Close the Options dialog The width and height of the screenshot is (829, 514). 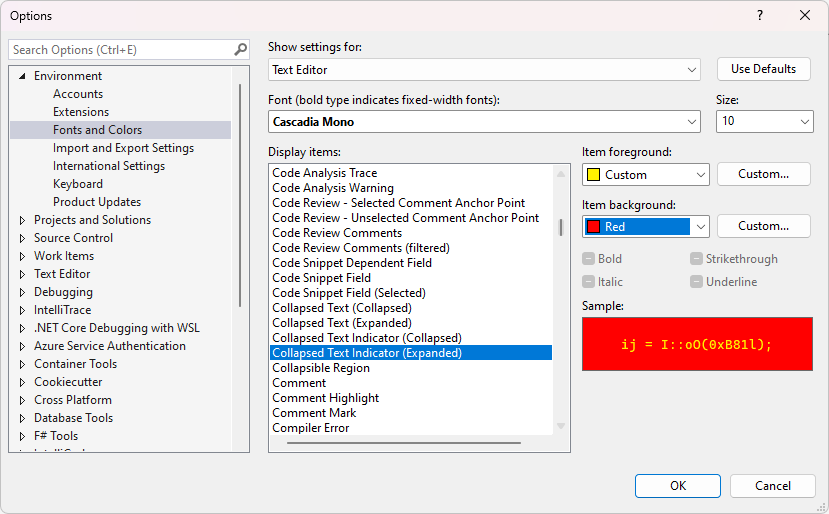805,15
